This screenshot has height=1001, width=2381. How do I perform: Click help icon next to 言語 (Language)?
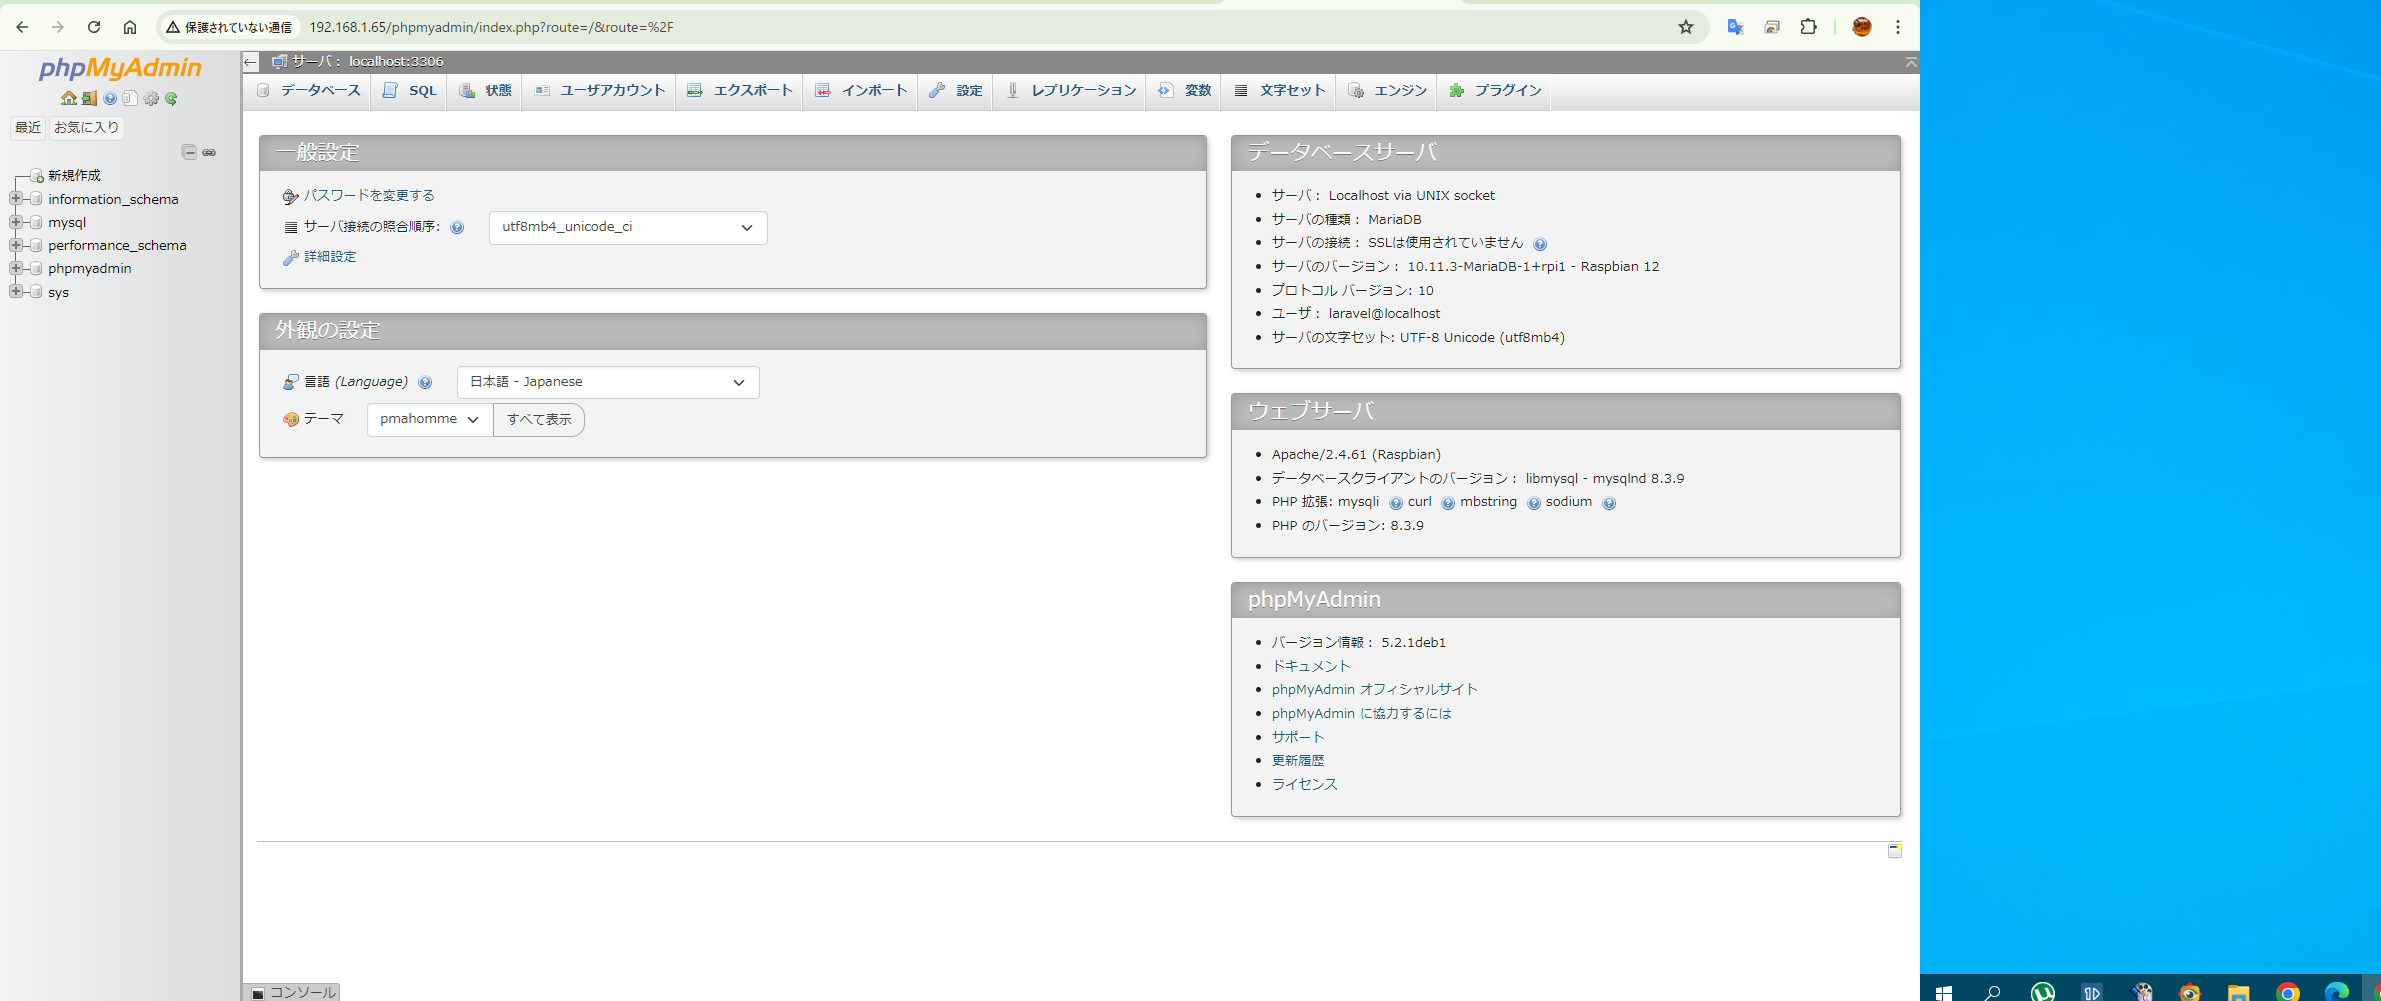point(425,382)
